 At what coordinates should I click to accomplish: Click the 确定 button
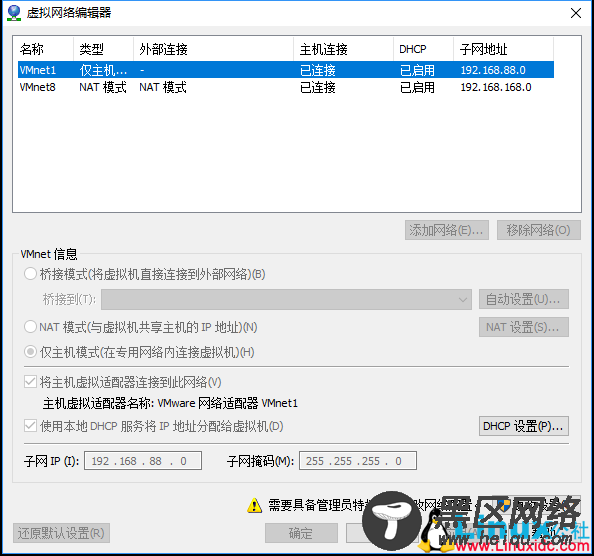click(301, 533)
